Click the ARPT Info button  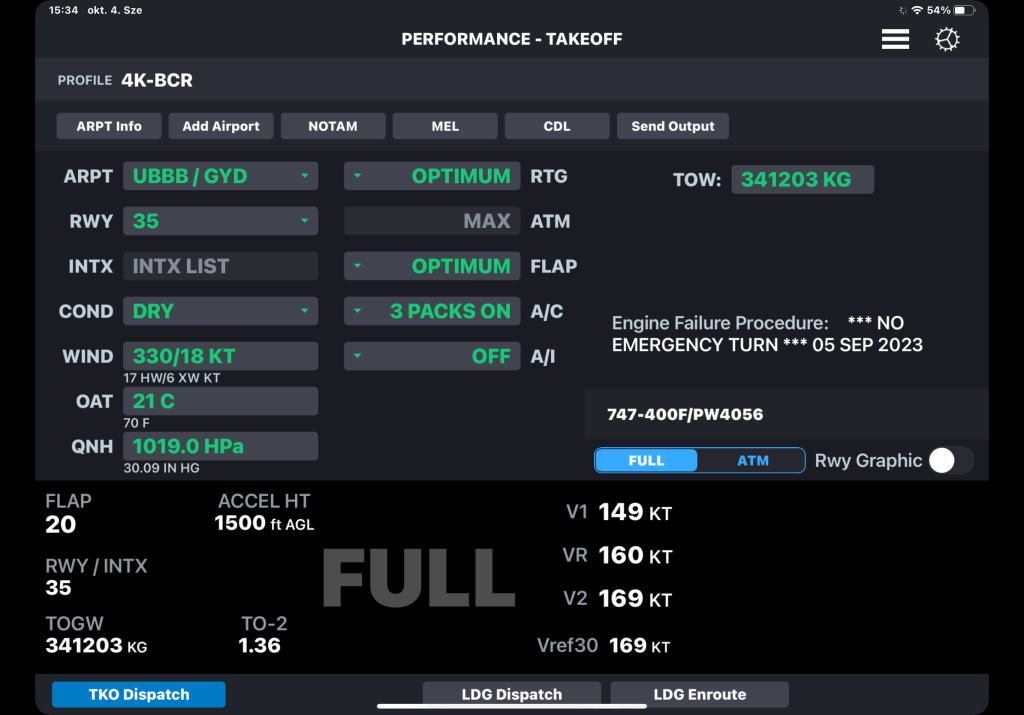point(109,126)
